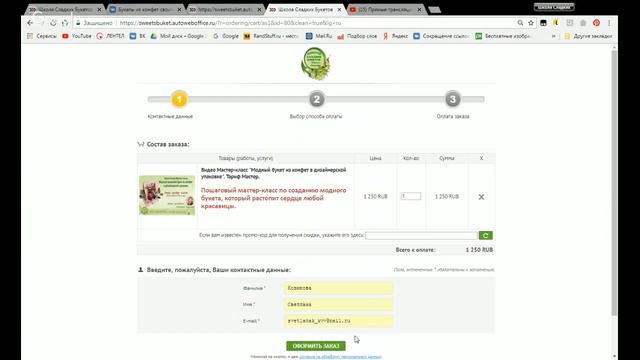Bookmark this page with the star icon
Viewport: 640px width, 360px height.
531,23
